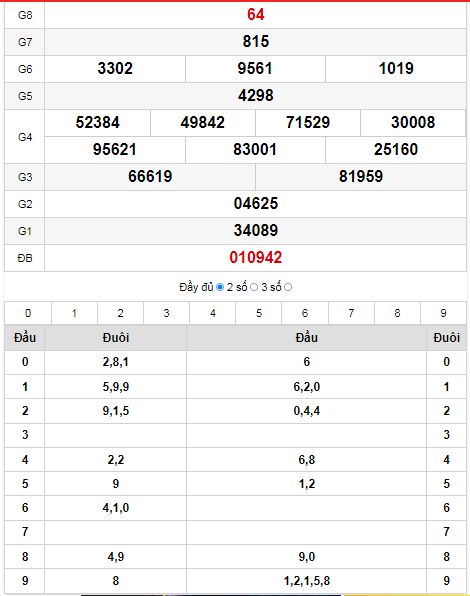The width and height of the screenshot is (470, 596).
Task: Click digit 5 filter cell
Action: coord(259,313)
